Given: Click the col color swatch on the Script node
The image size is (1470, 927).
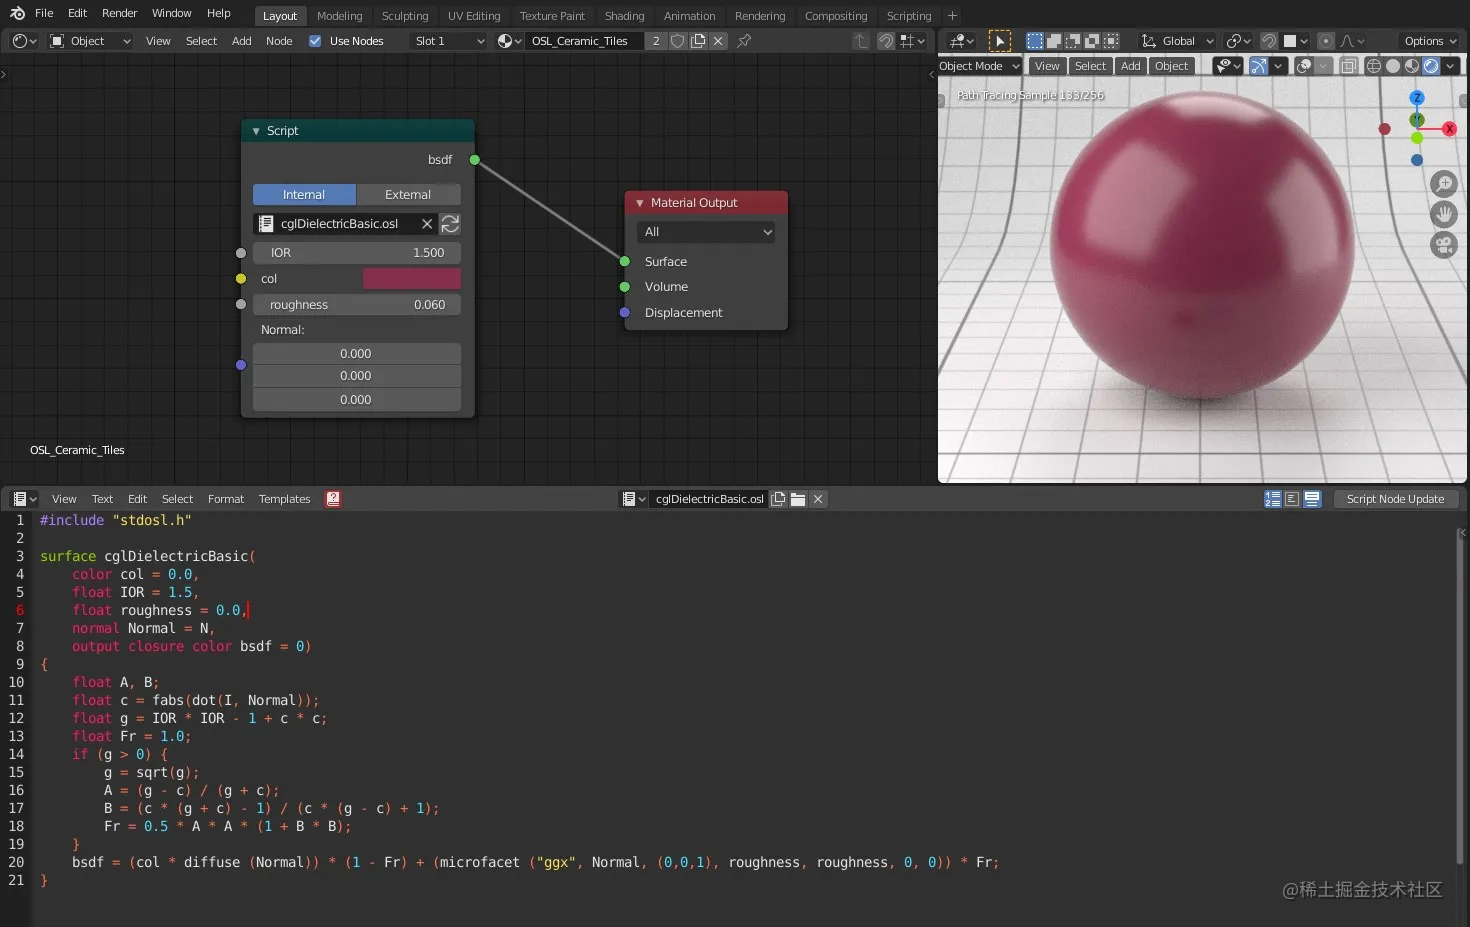Looking at the screenshot, I should click(411, 278).
